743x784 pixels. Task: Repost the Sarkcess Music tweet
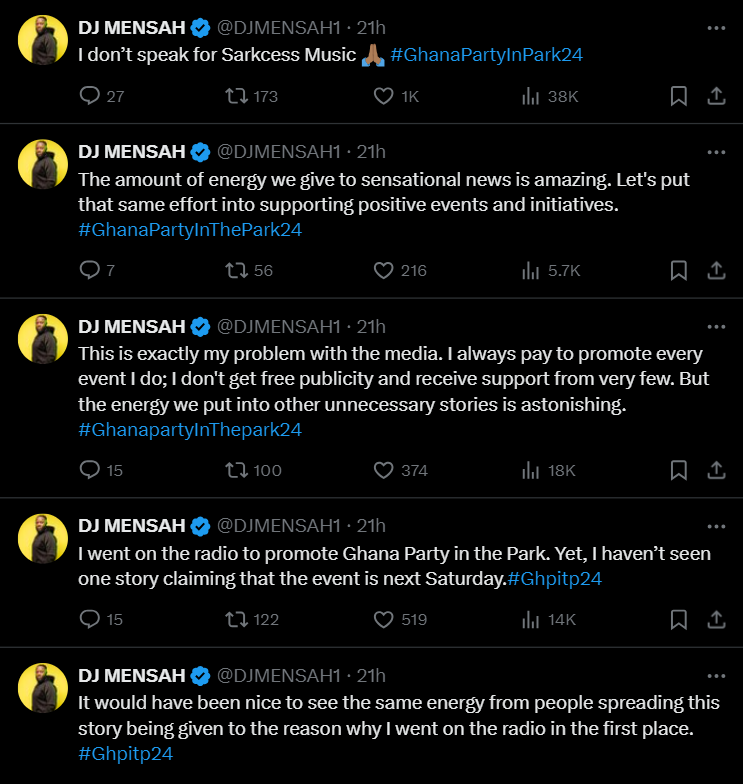(x=236, y=96)
